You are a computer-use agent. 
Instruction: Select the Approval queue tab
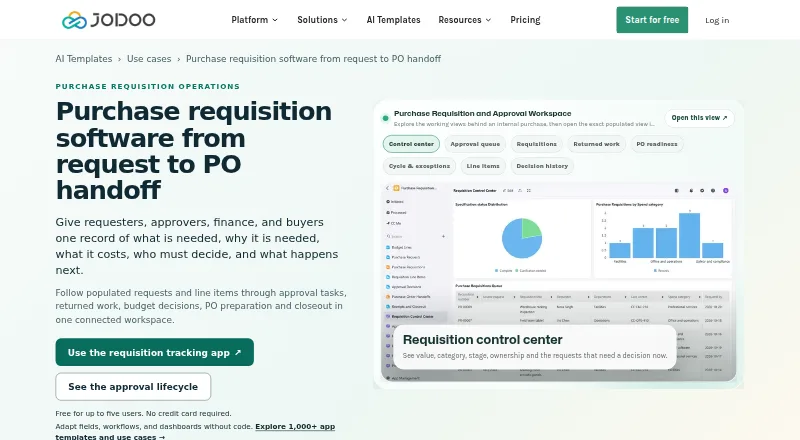point(475,144)
